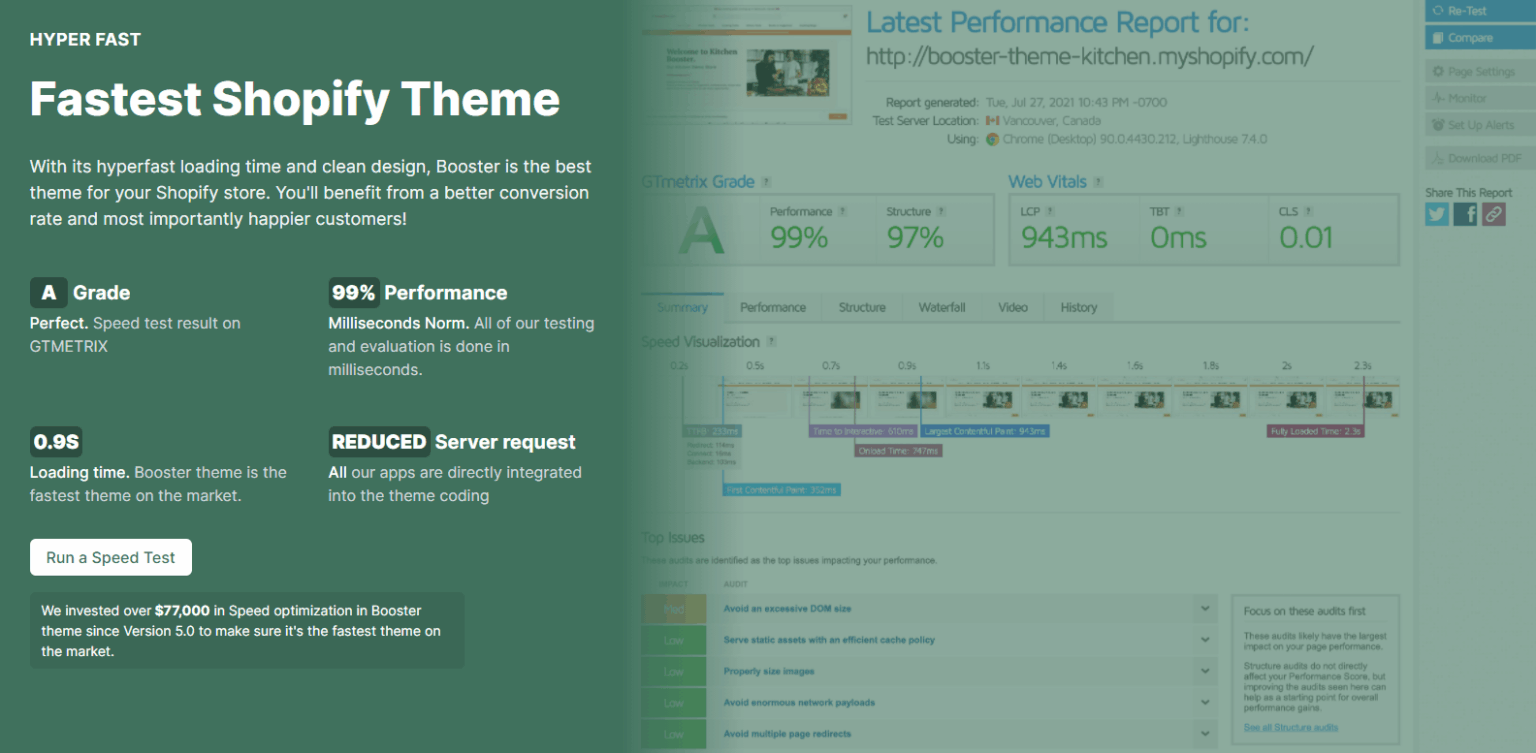Share the report via the Facebook icon
Image resolution: width=1536 pixels, height=753 pixels.
pos(1464,213)
